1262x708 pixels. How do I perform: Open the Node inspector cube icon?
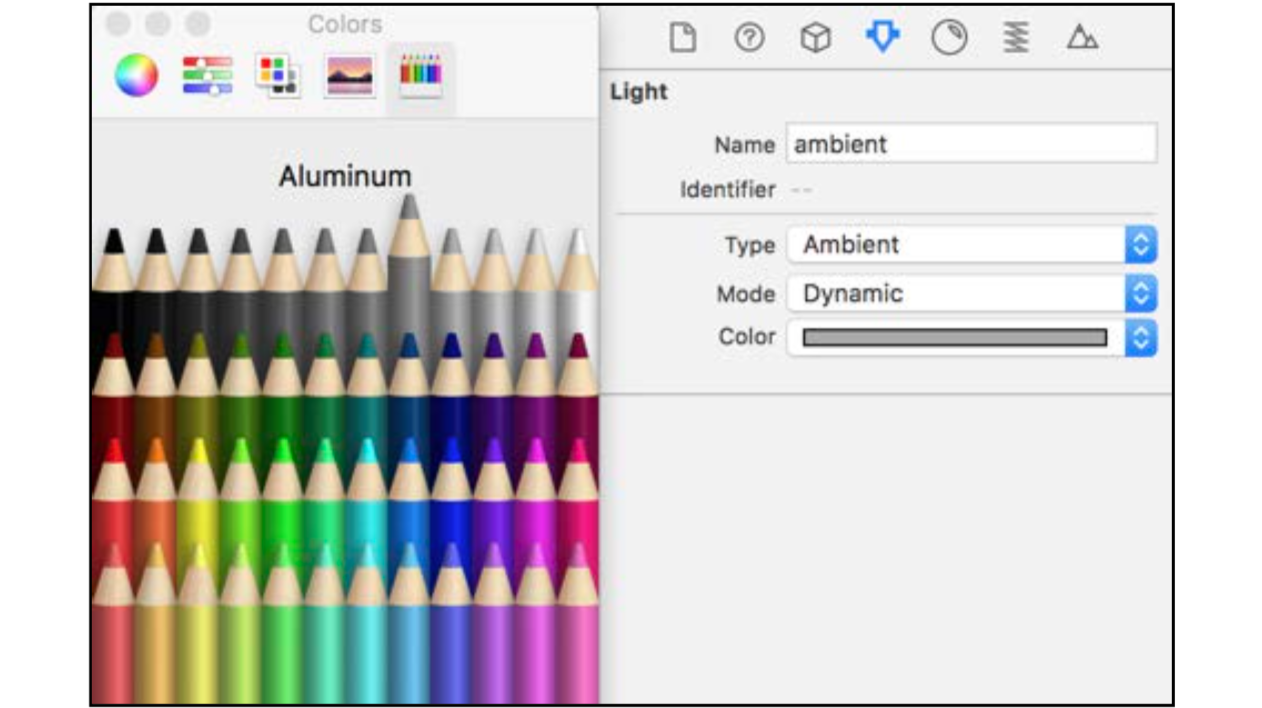[x=816, y=38]
